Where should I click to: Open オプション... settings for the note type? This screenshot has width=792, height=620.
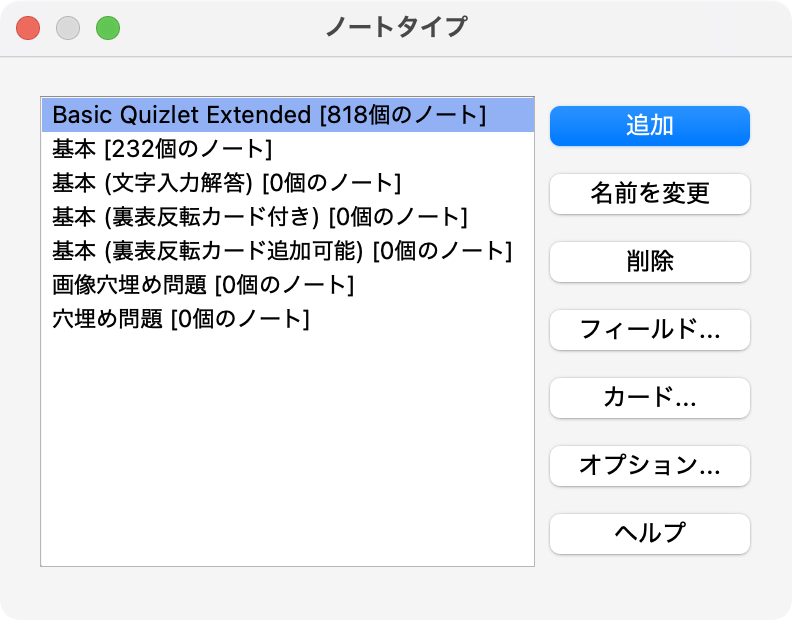[x=649, y=466]
